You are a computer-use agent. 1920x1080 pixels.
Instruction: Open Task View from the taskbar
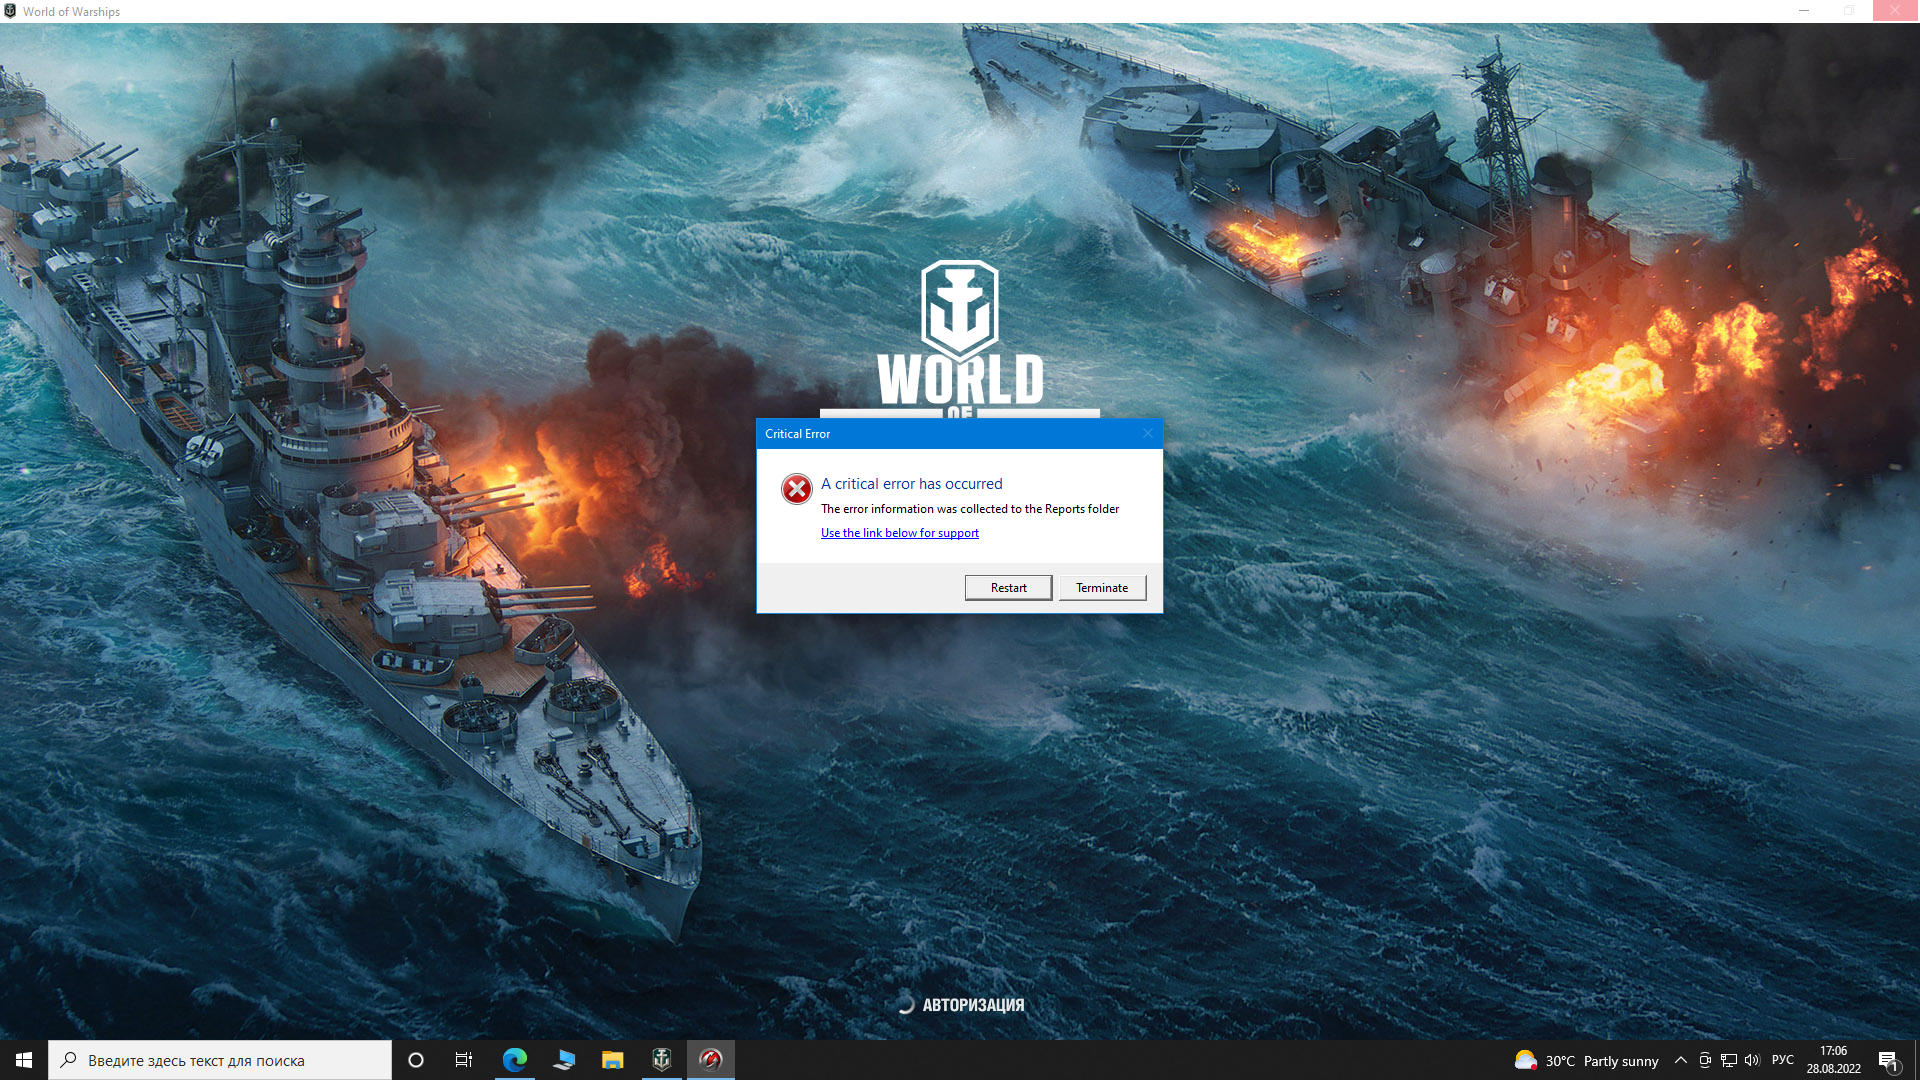[464, 1060]
